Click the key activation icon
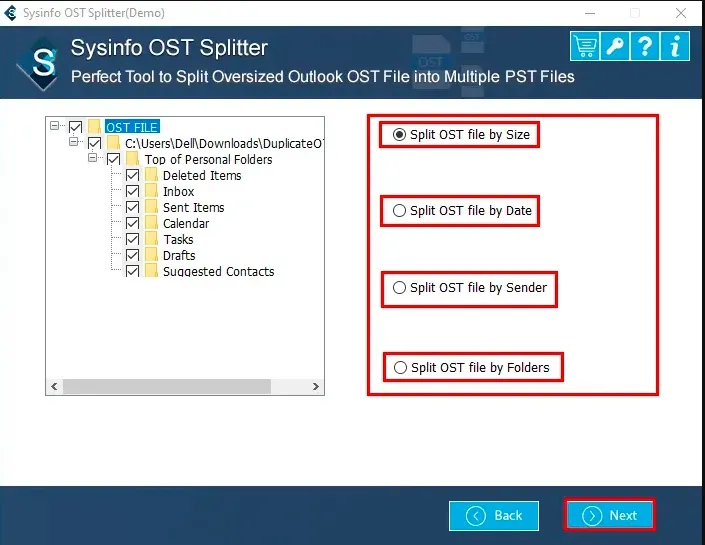 click(x=615, y=46)
